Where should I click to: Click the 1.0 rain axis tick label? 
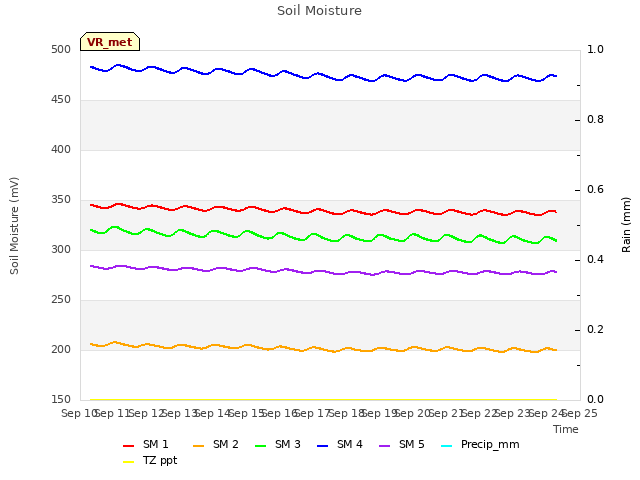pyautogui.click(x=595, y=49)
